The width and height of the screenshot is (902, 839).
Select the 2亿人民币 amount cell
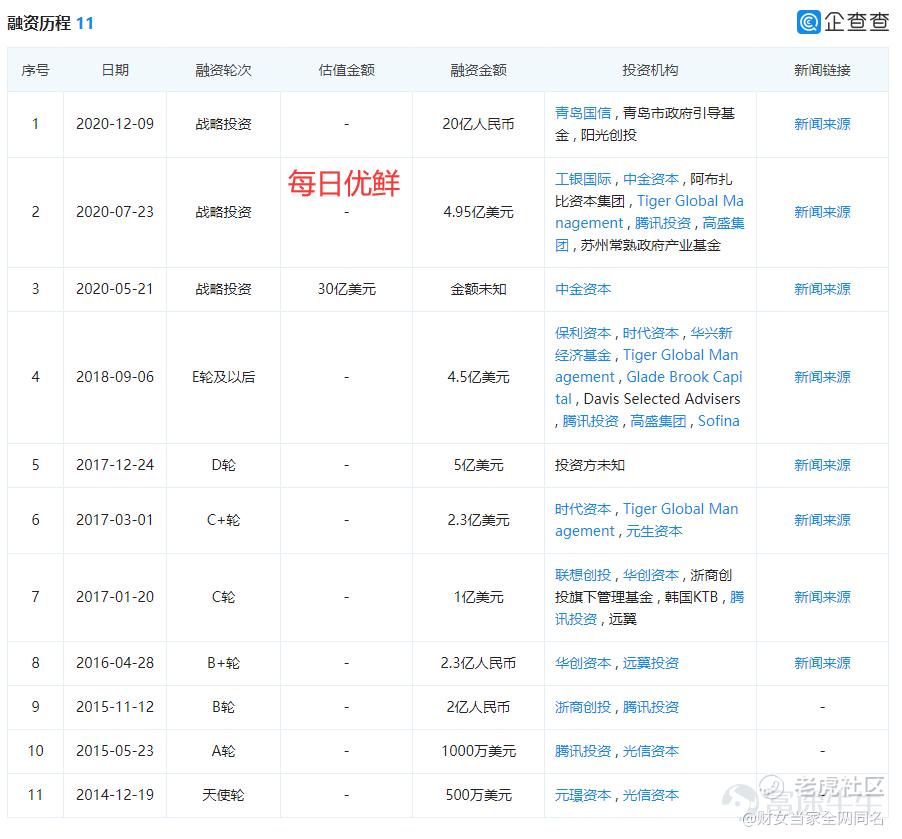click(478, 708)
